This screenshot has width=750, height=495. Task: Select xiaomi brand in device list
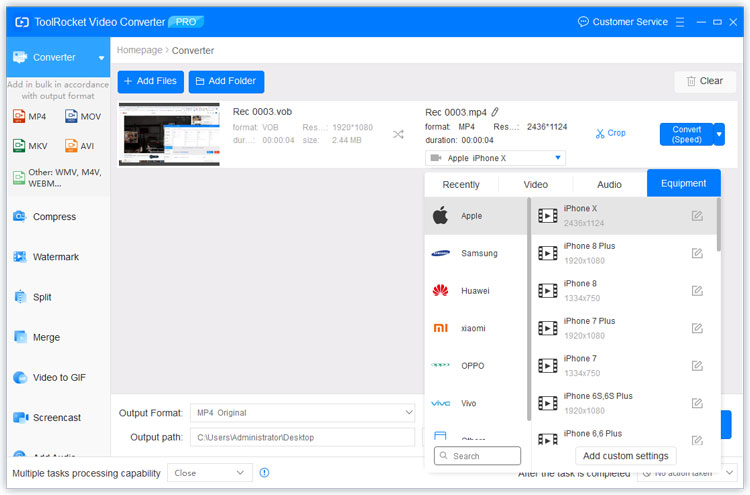tap(475, 328)
